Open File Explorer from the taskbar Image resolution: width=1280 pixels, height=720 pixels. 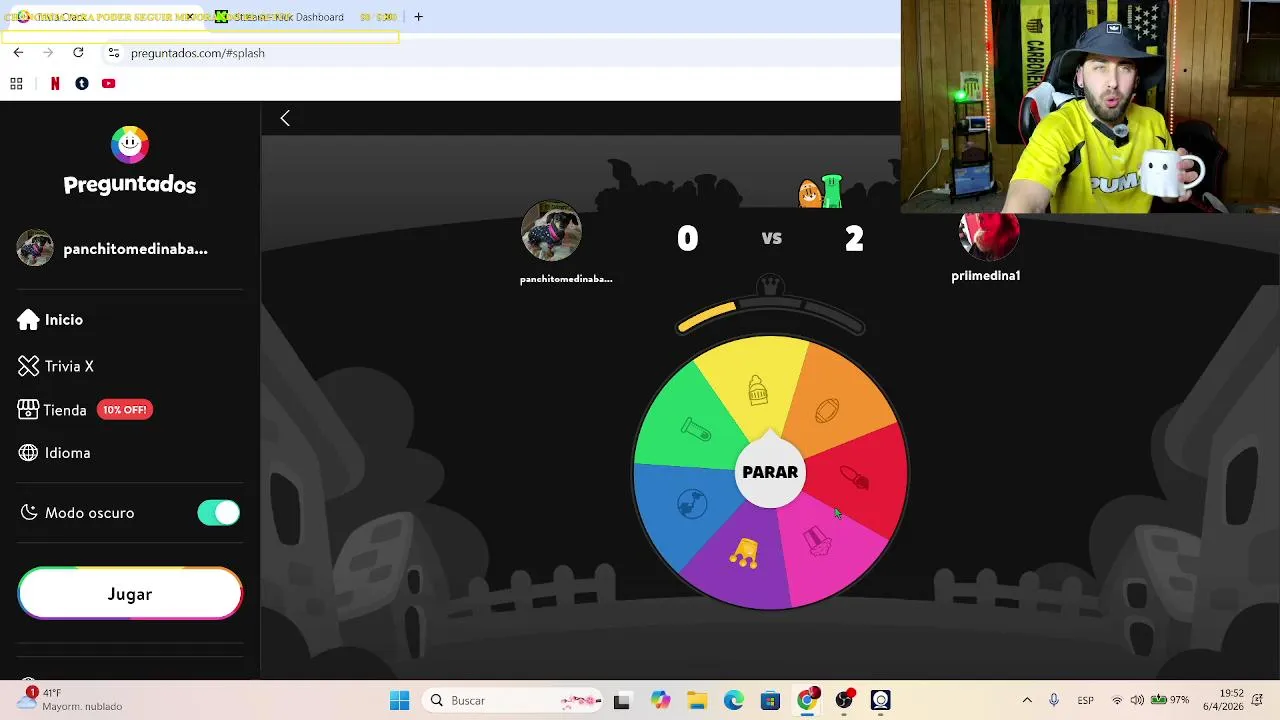tap(697, 701)
